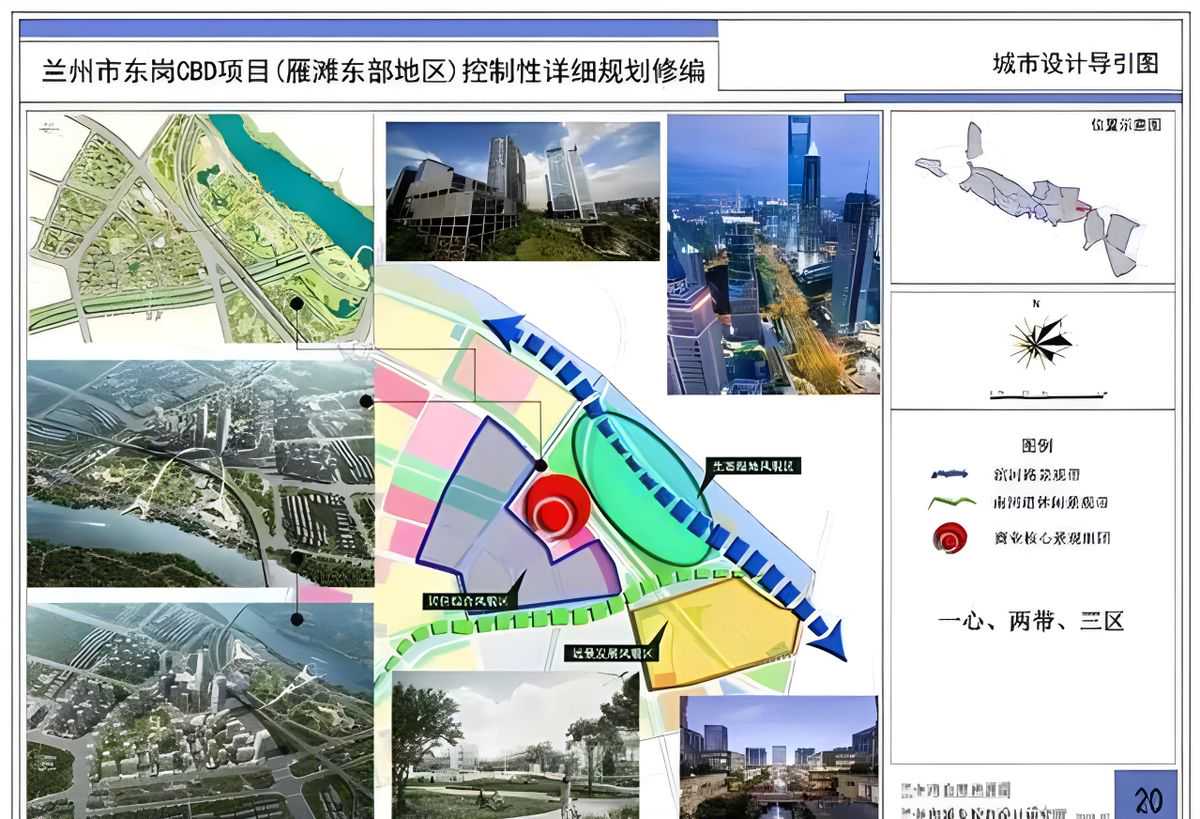1200x819 pixels.
Task: Click the blue arrow symbol in the legend
Action: [x=951, y=474]
